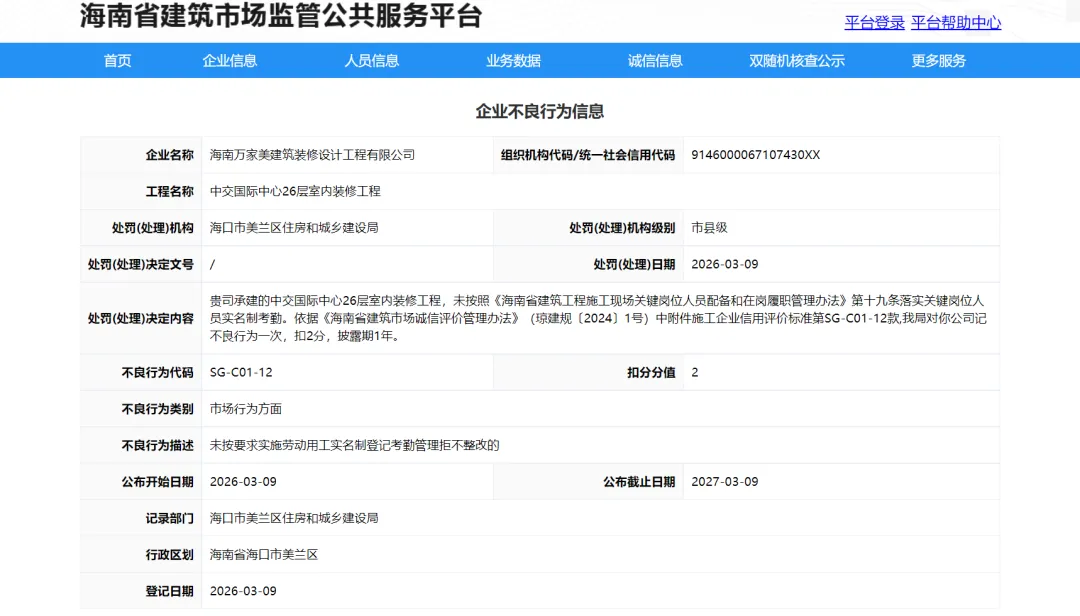
Task: Open the 更多服务 menu
Action: pyautogui.click(x=939, y=61)
